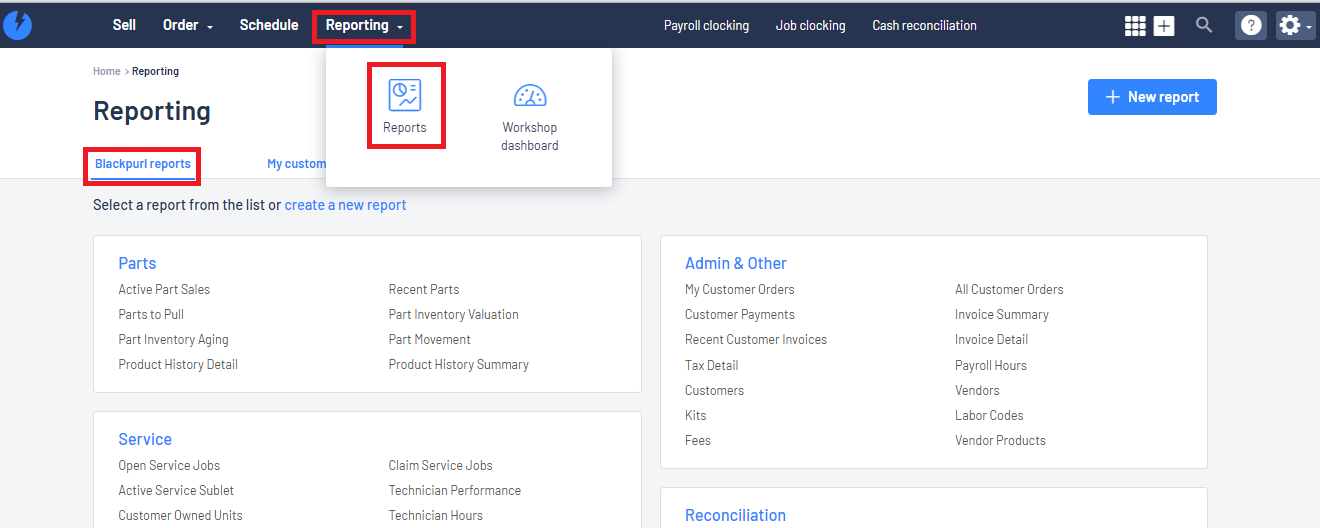The height and width of the screenshot is (528, 1320).
Task: Open the search magnifier icon
Action: click(x=1204, y=25)
